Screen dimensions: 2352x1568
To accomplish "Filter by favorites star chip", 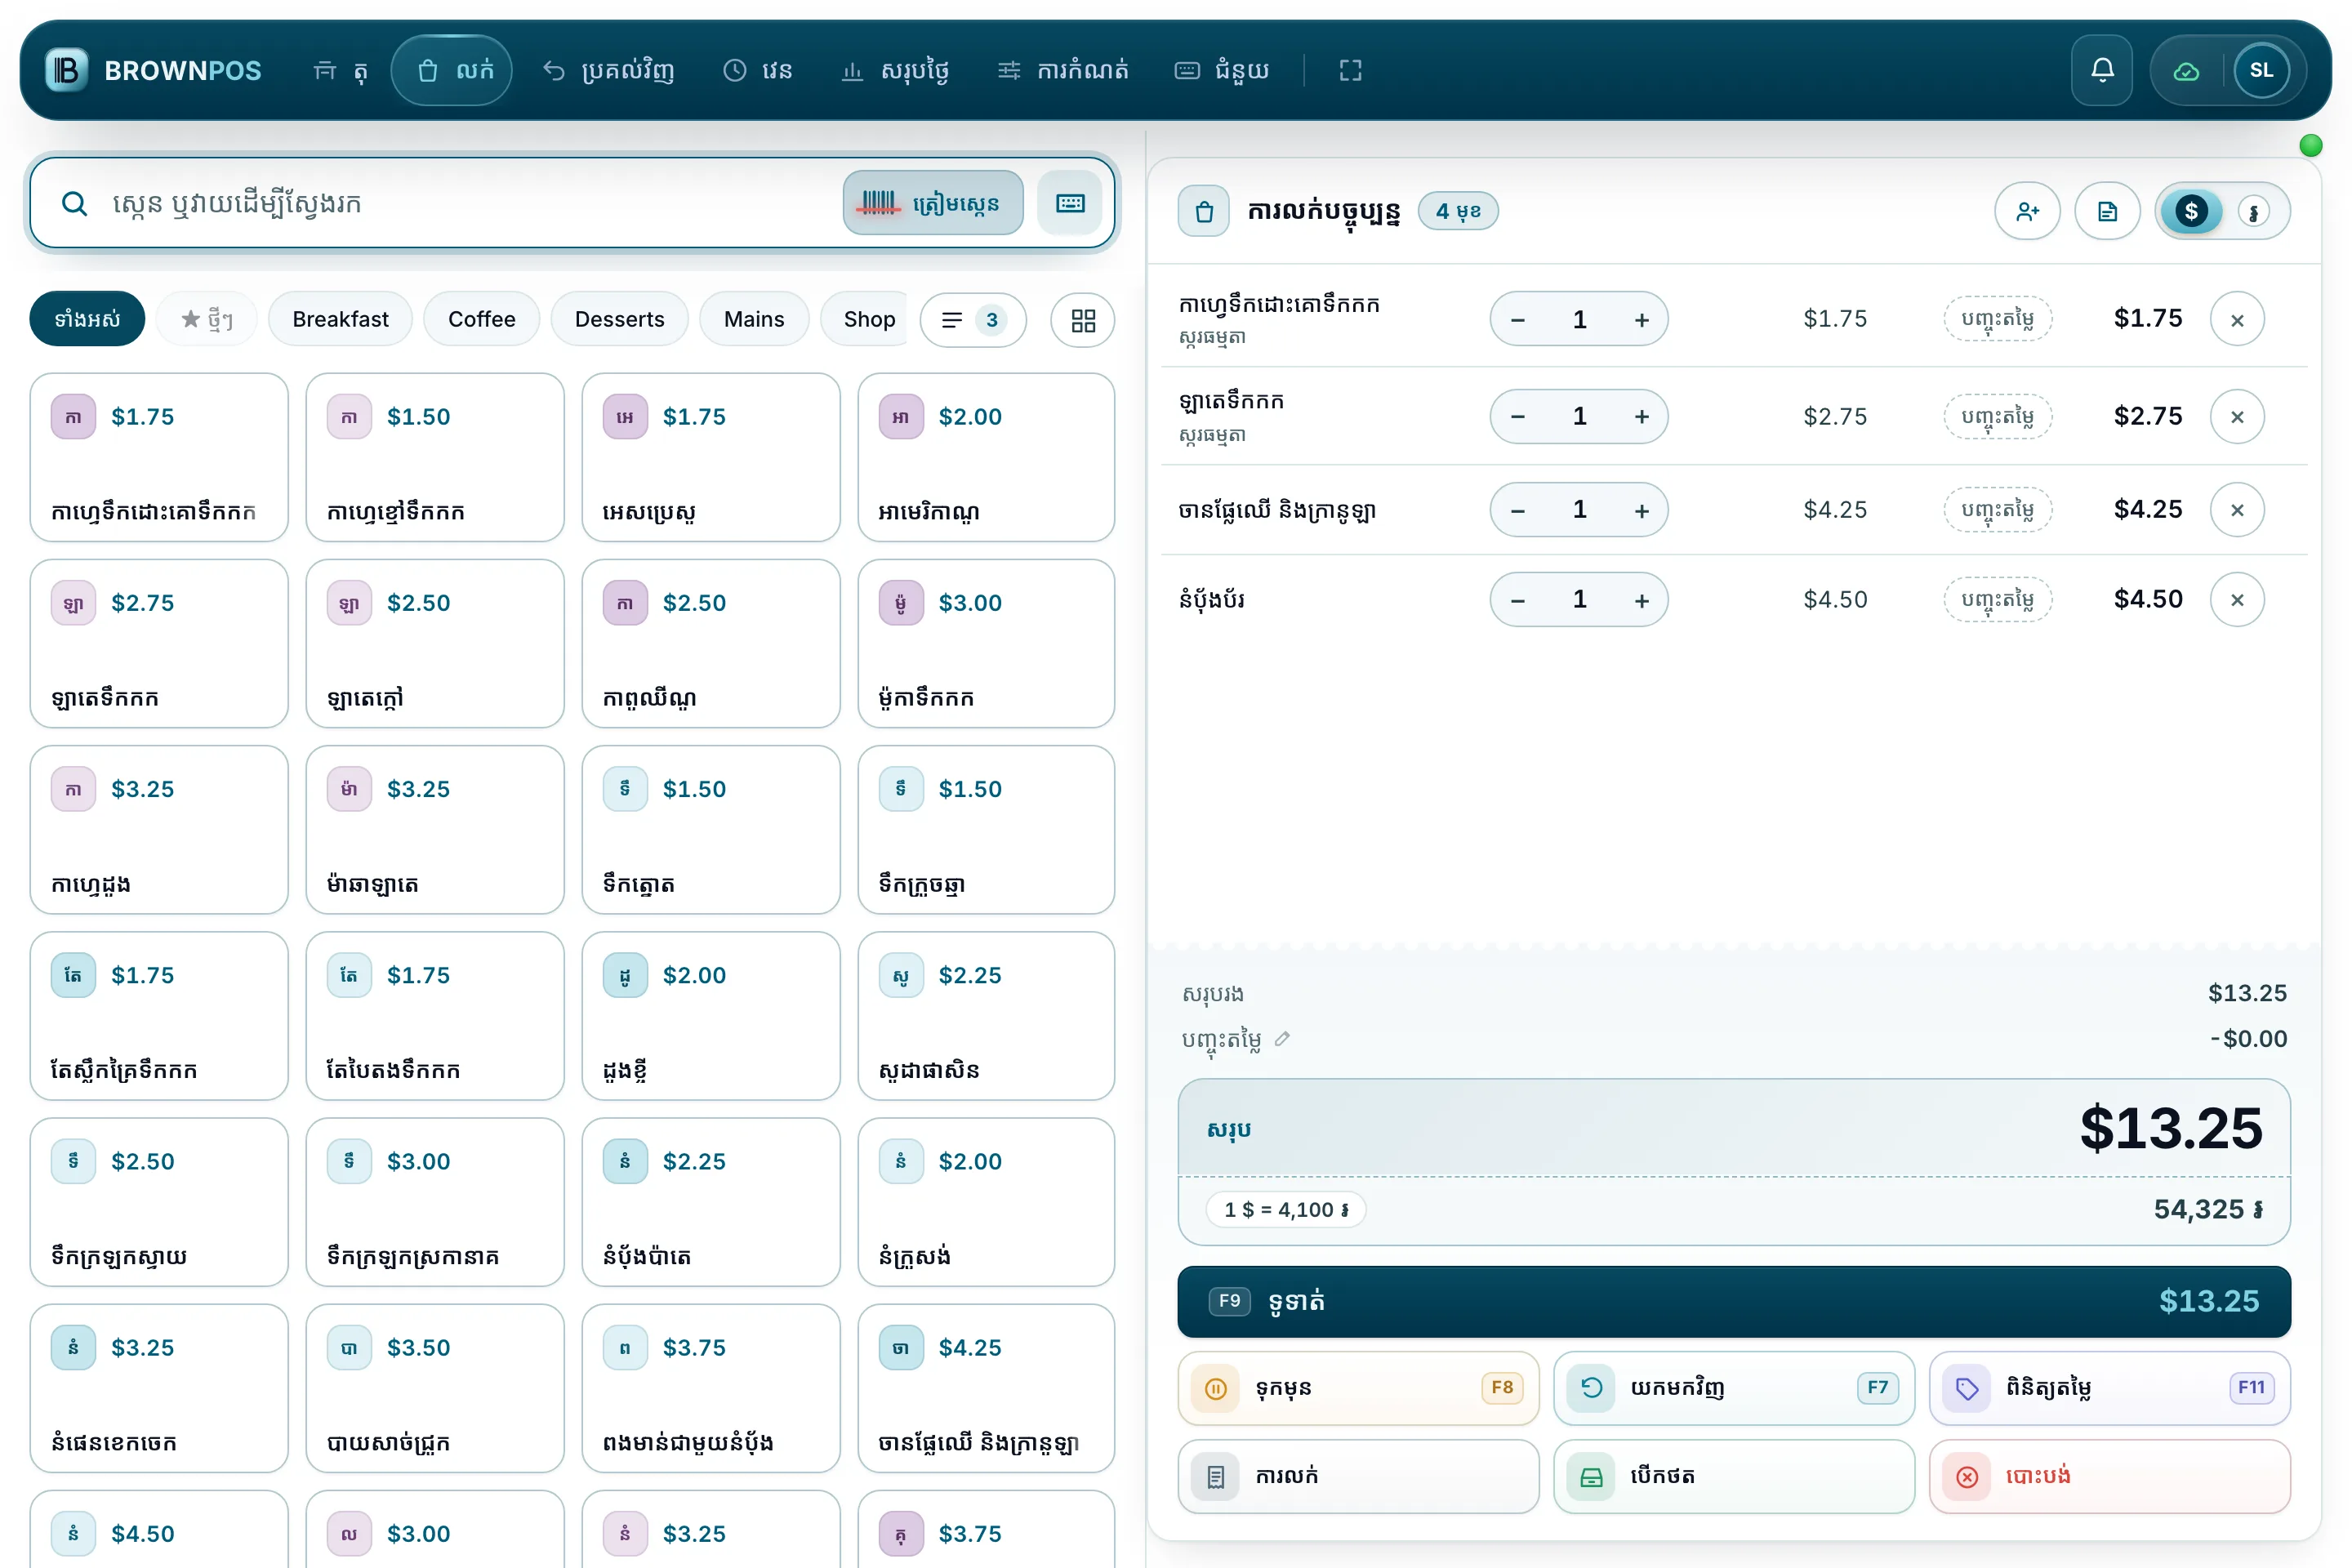I will click(207, 319).
